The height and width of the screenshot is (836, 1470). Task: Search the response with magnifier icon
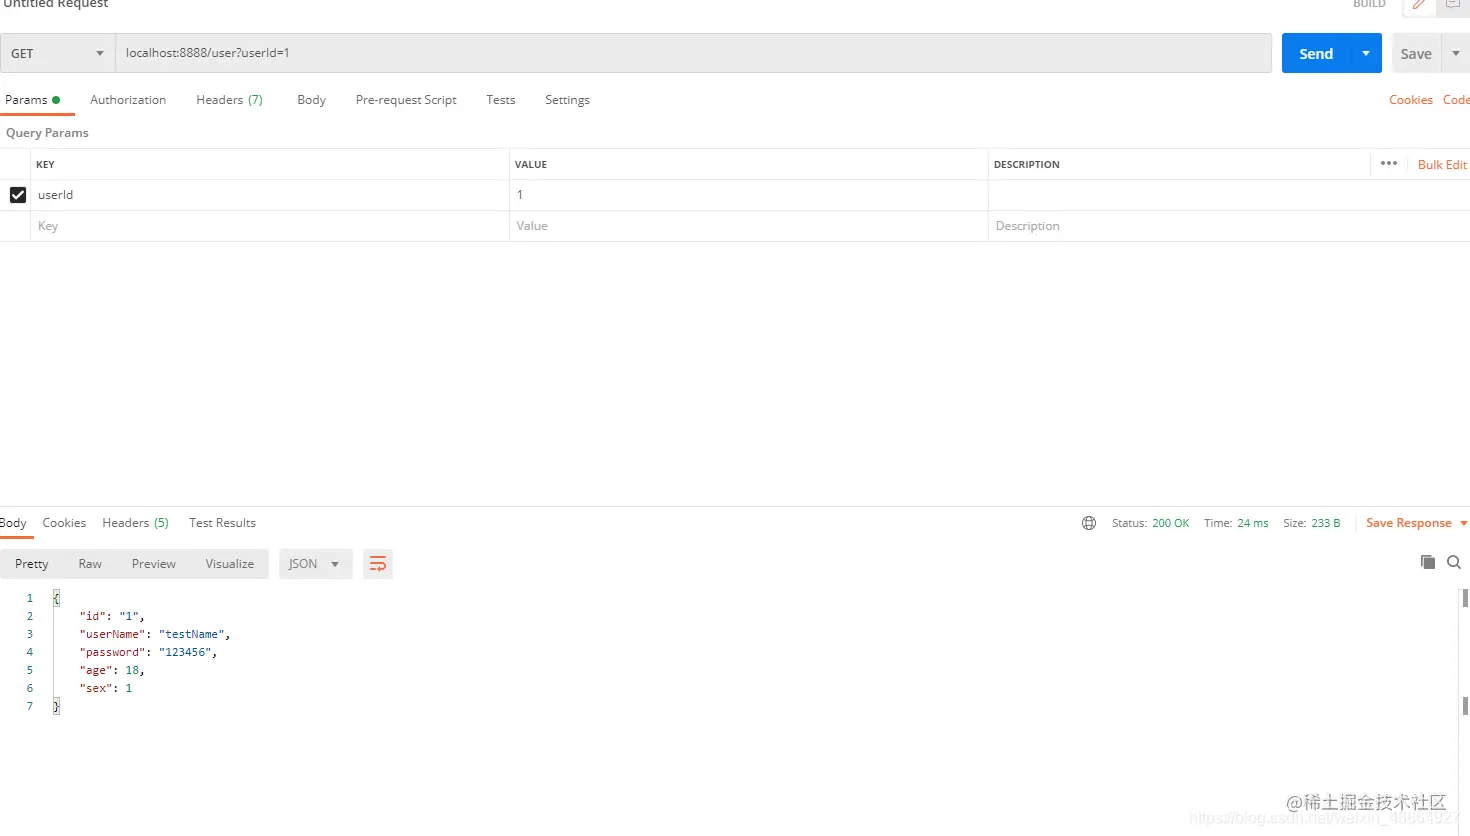tap(1454, 562)
